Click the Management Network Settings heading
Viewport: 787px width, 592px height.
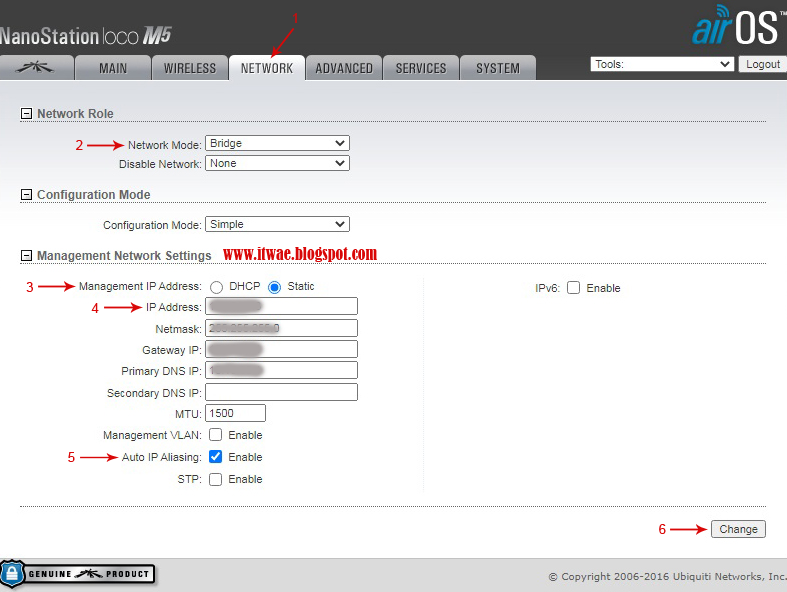pyautogui.click(x=124, y=256)
